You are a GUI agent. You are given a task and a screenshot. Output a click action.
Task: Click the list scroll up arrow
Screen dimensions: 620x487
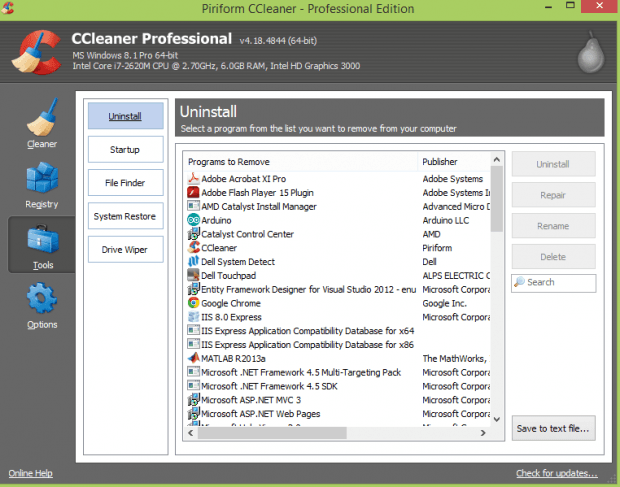click(497, 159)
